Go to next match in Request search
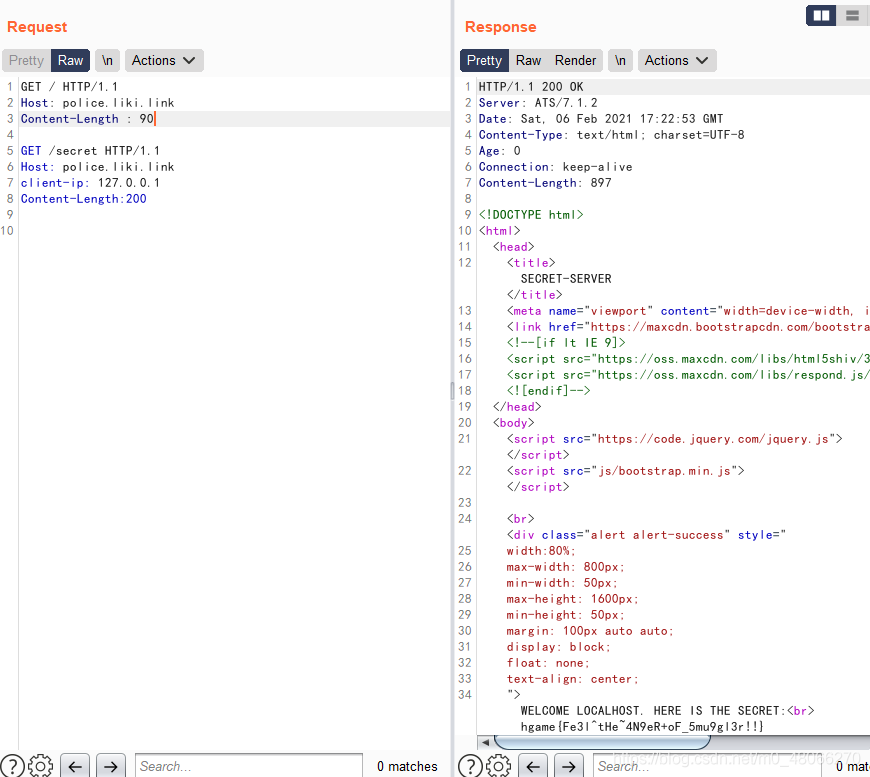The image size is (870, 777). [x=110, y=766]
